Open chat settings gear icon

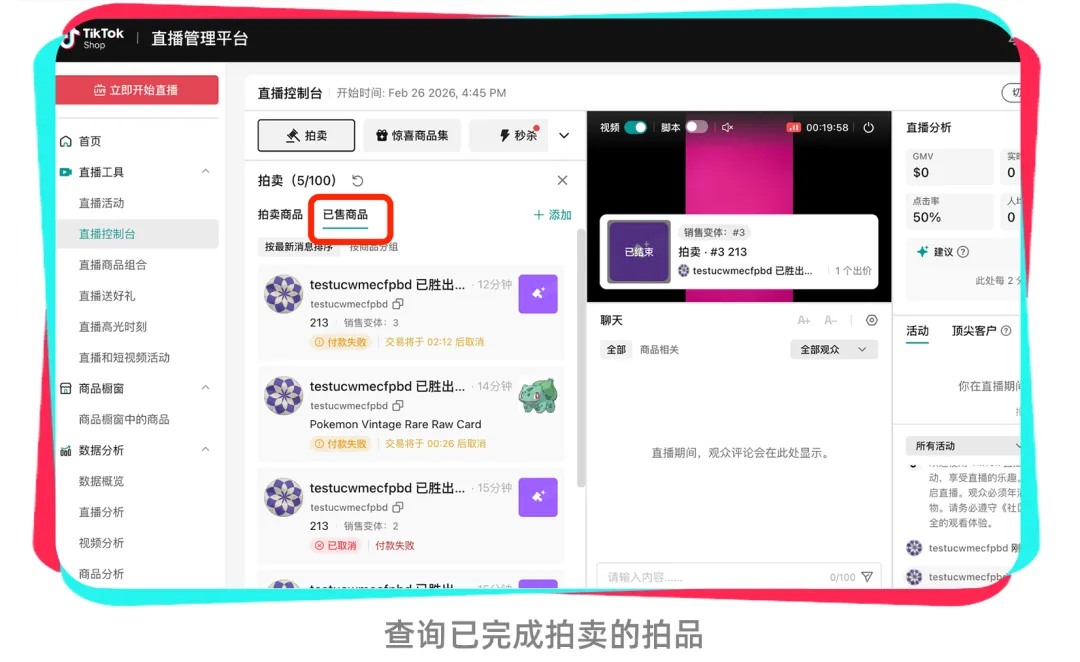tap(871, 320)
